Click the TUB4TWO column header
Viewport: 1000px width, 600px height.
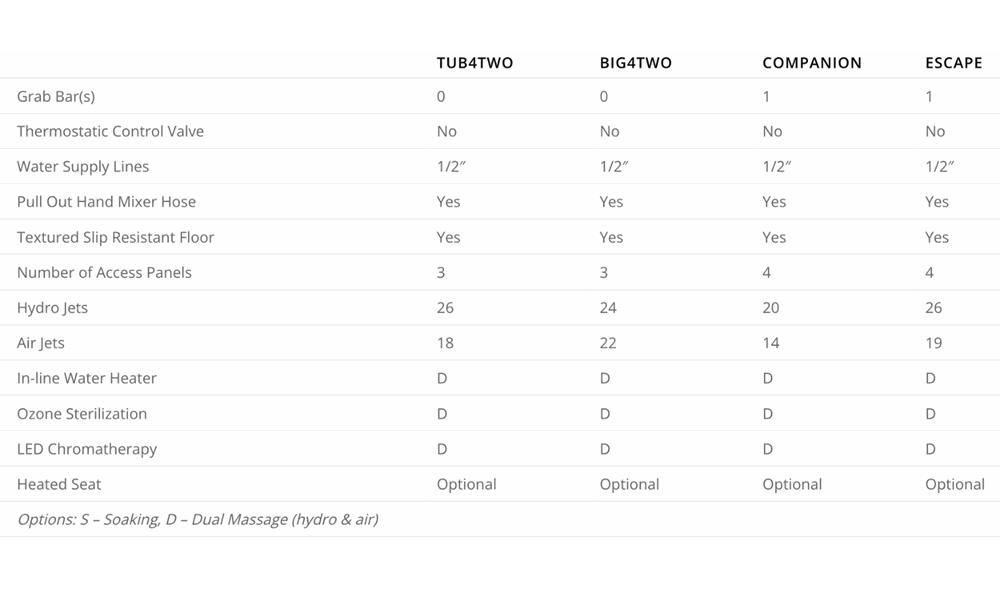474,62
